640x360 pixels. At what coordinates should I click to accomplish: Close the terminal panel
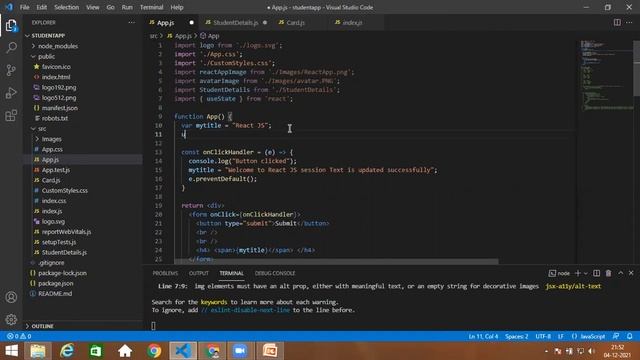point(631,273)
